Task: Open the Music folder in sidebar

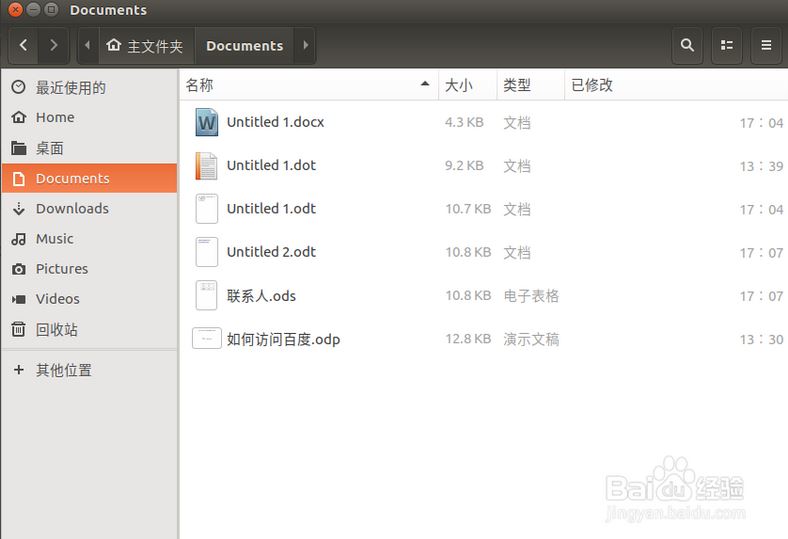Action: [55, 238]
